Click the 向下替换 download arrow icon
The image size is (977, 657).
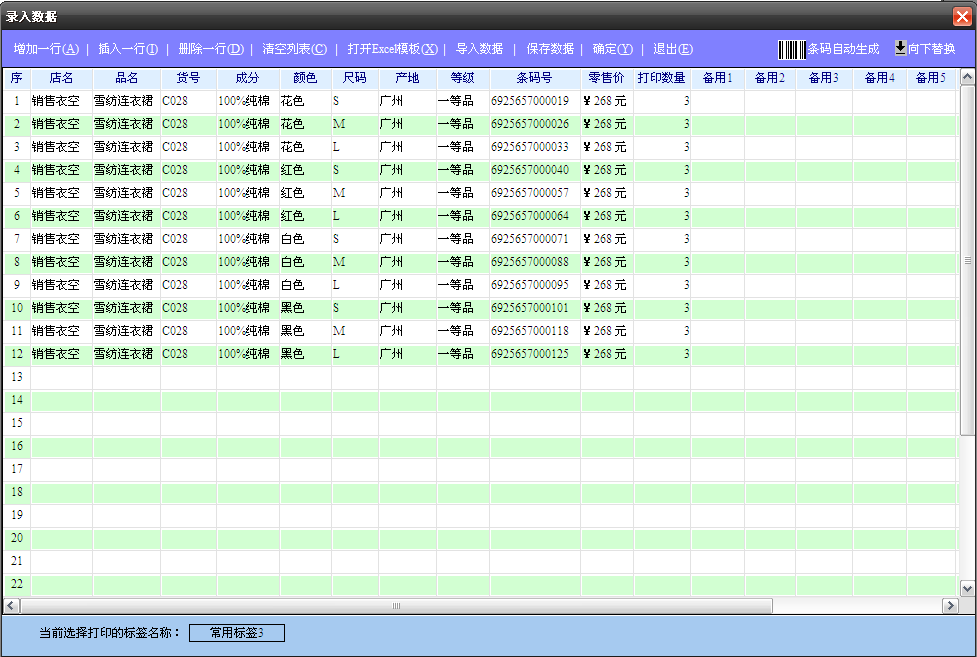click(900, 48)
